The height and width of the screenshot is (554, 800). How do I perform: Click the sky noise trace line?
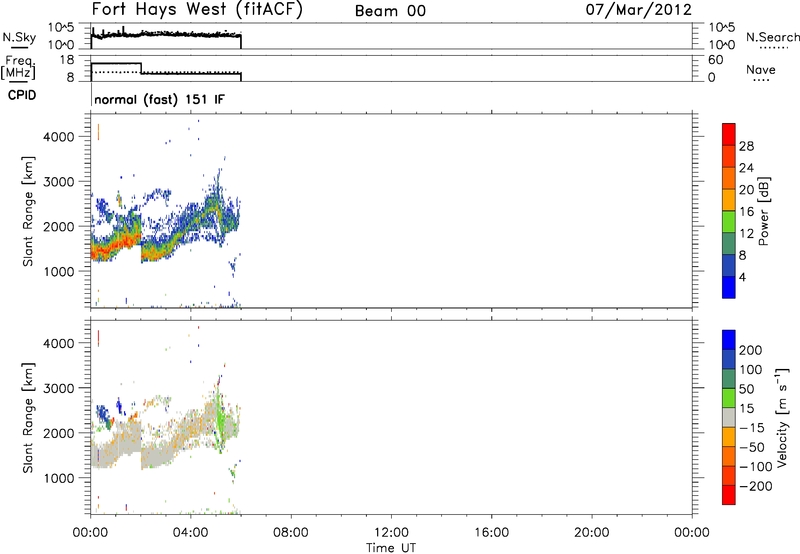click(x=166, y=35)
